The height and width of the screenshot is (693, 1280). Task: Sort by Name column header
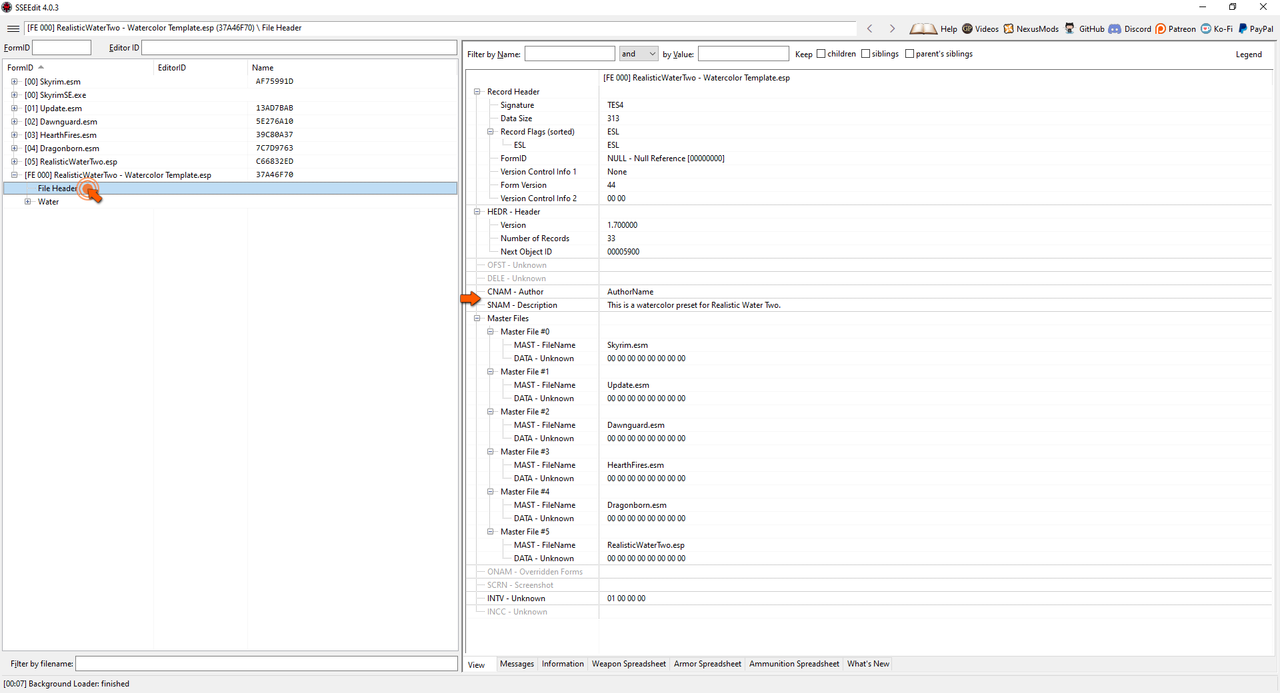pyautogui.click(x=352, y=68)
